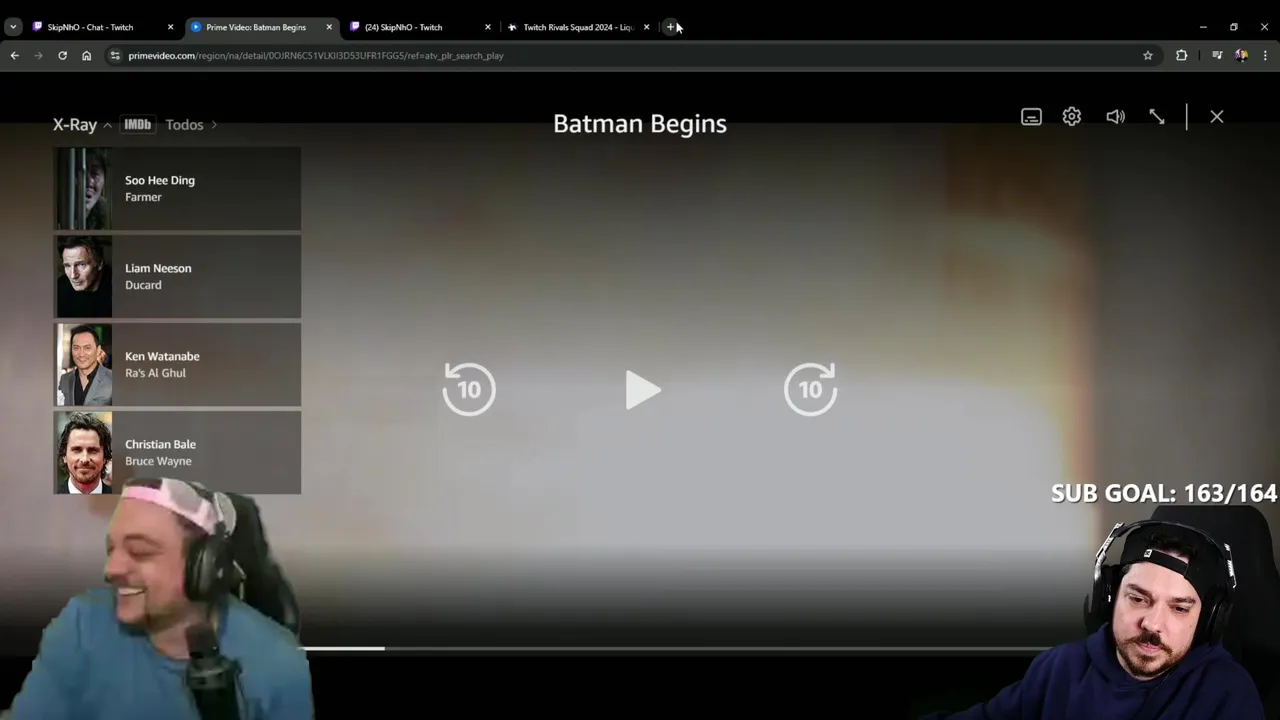Open the player settings gear
This screenshot has width=1280, height=720.
(x=1072, y=117)
